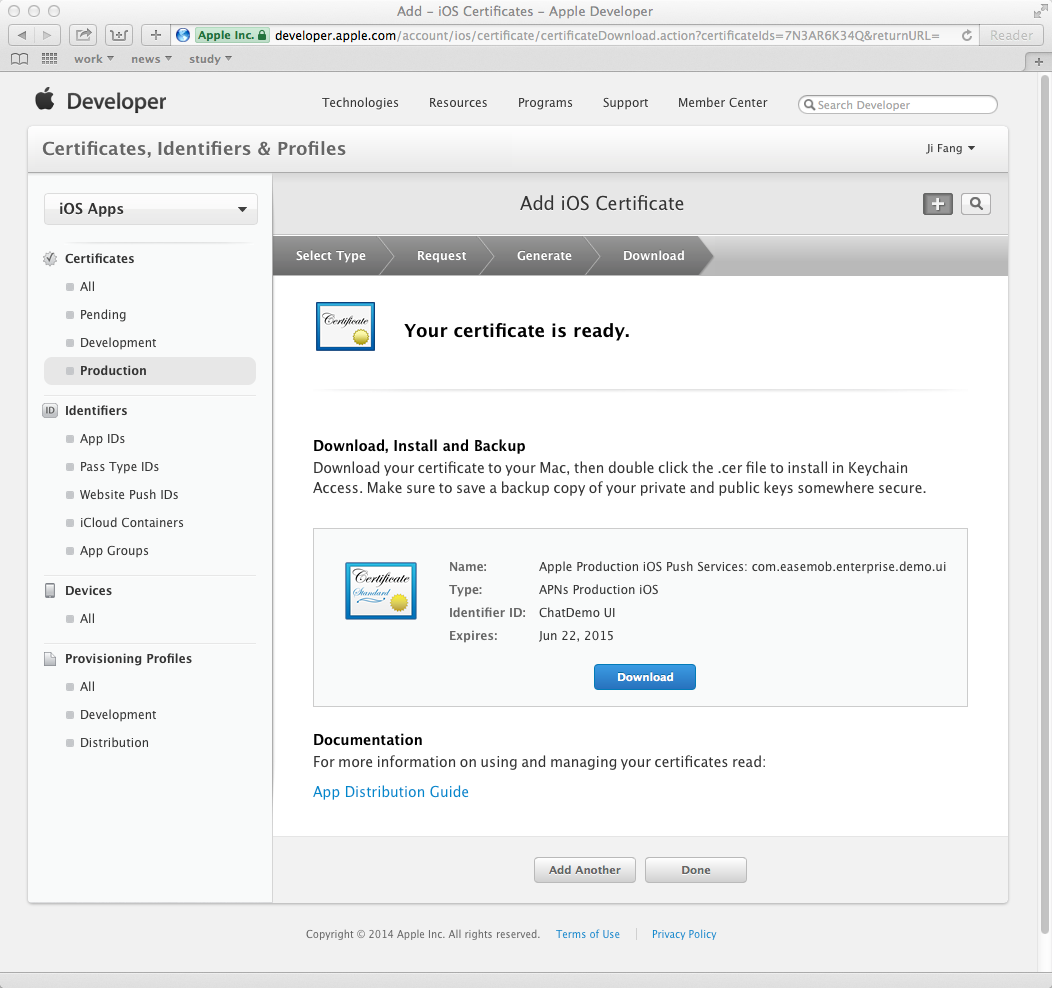
Task: Open the work bookmarks folder
Action: click(x=94, y=59)
